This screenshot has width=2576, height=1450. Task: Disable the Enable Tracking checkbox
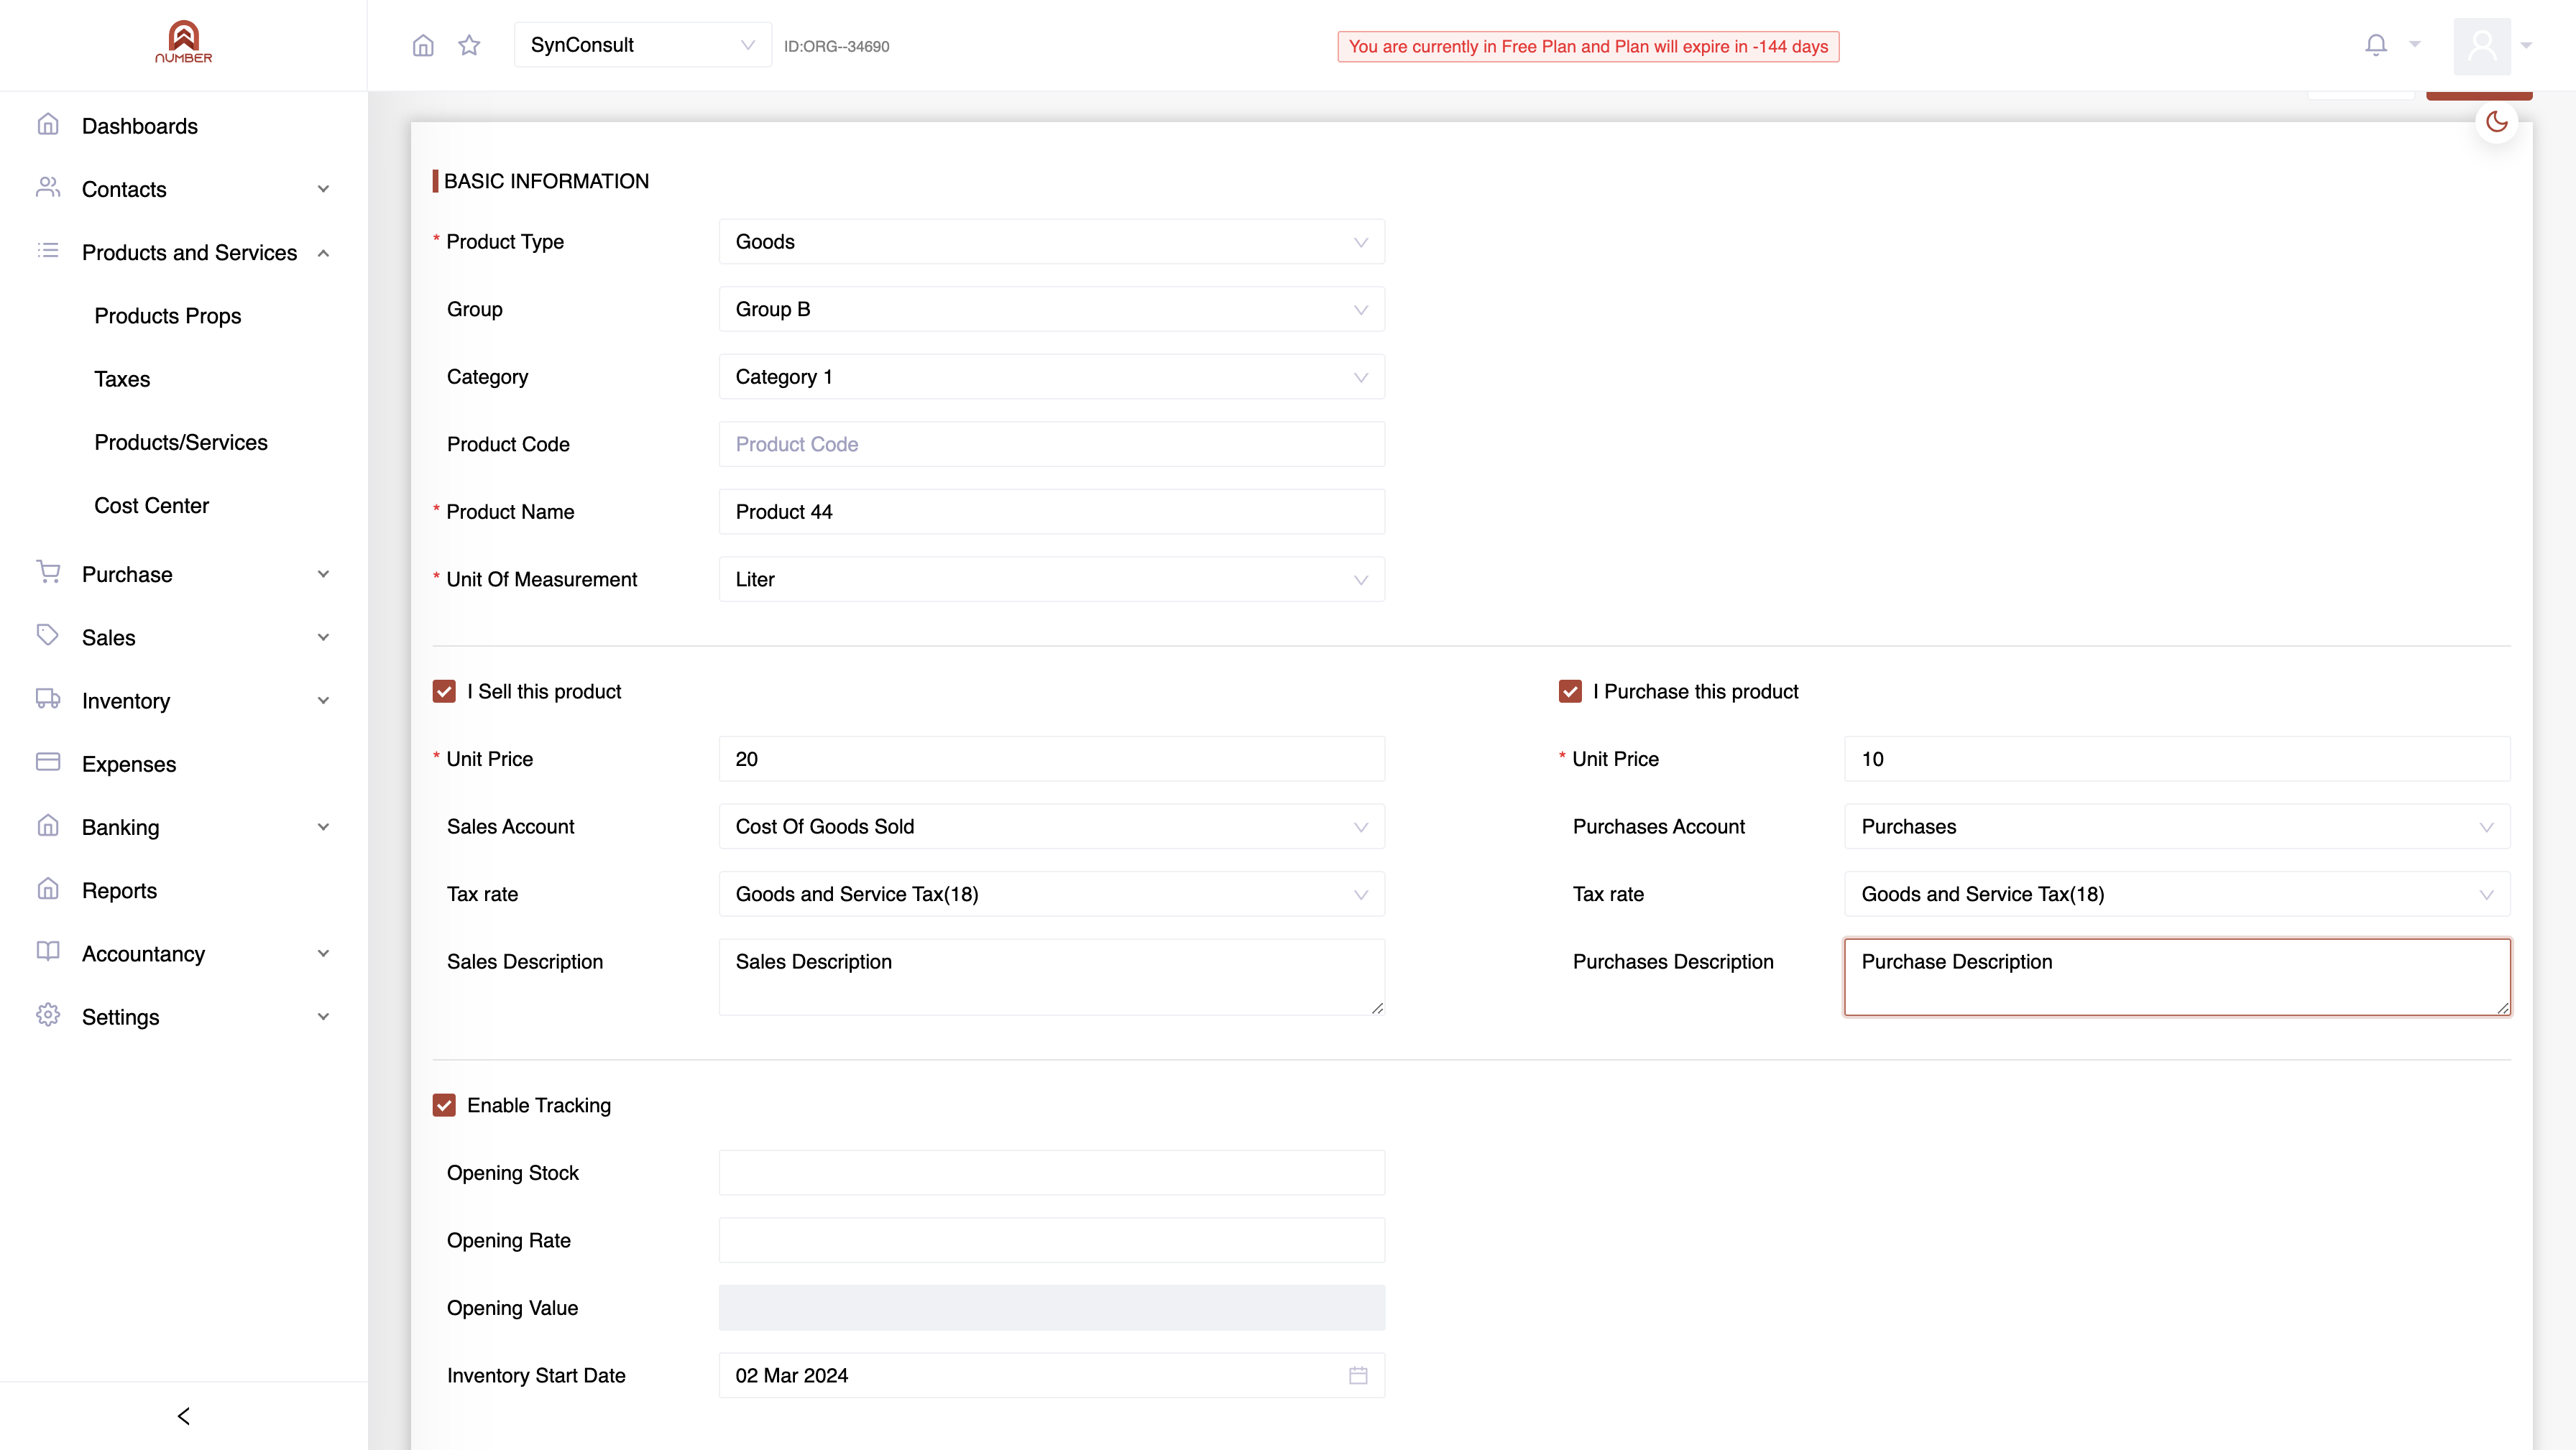[x=444, y=1105]
